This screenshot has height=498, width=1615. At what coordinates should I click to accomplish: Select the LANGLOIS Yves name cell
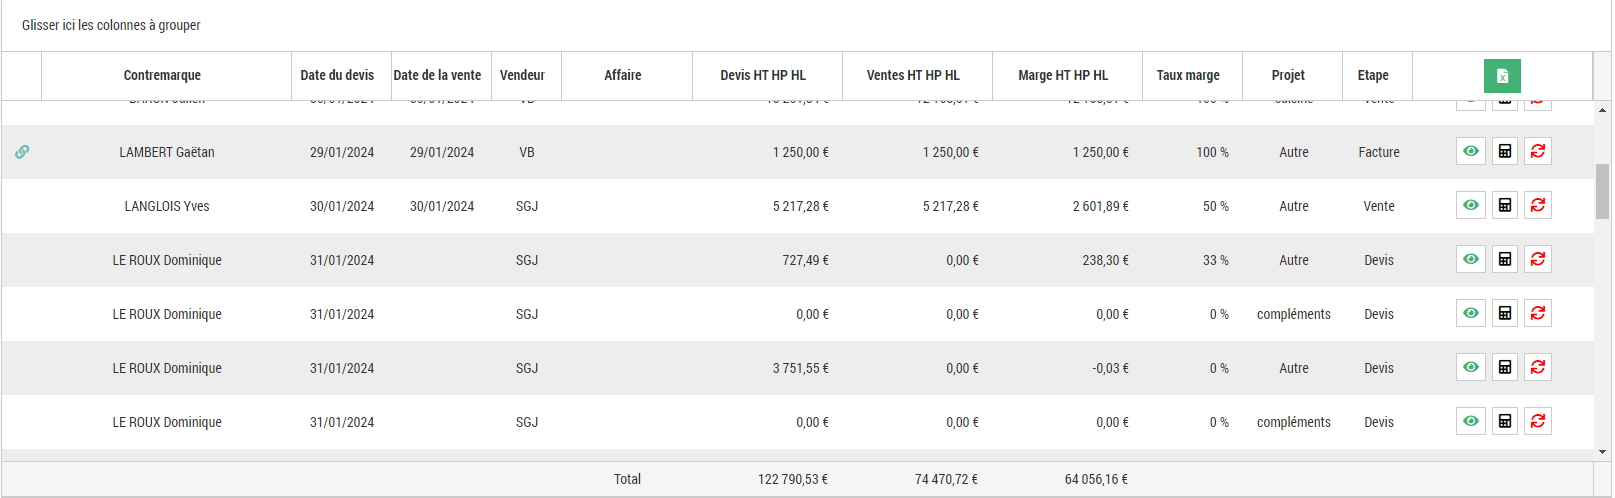(167, 206)
